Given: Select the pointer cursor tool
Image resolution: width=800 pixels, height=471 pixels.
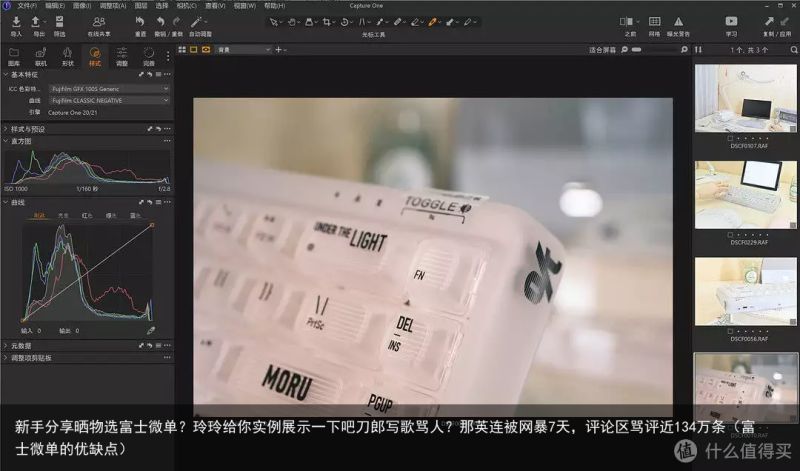Looking at the screenshot, I should point(274,22).
